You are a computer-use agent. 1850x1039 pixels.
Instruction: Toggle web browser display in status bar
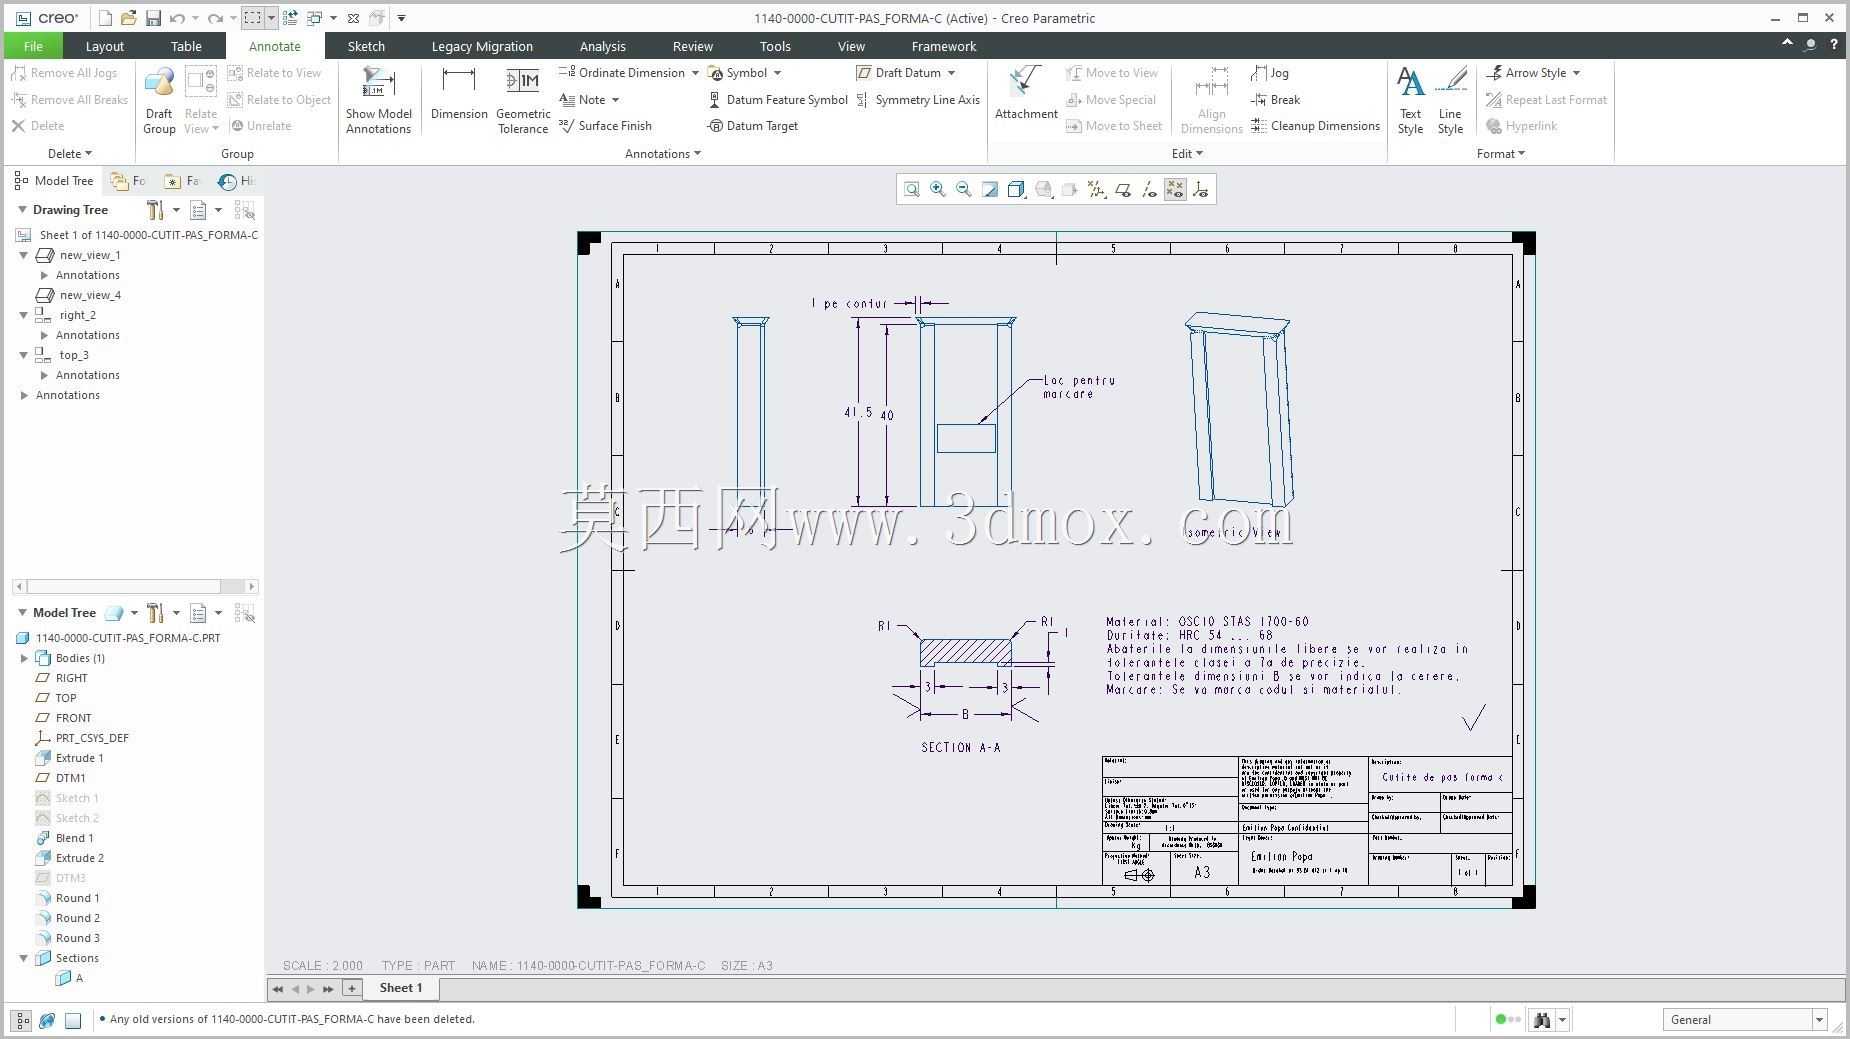(46, 1020)
